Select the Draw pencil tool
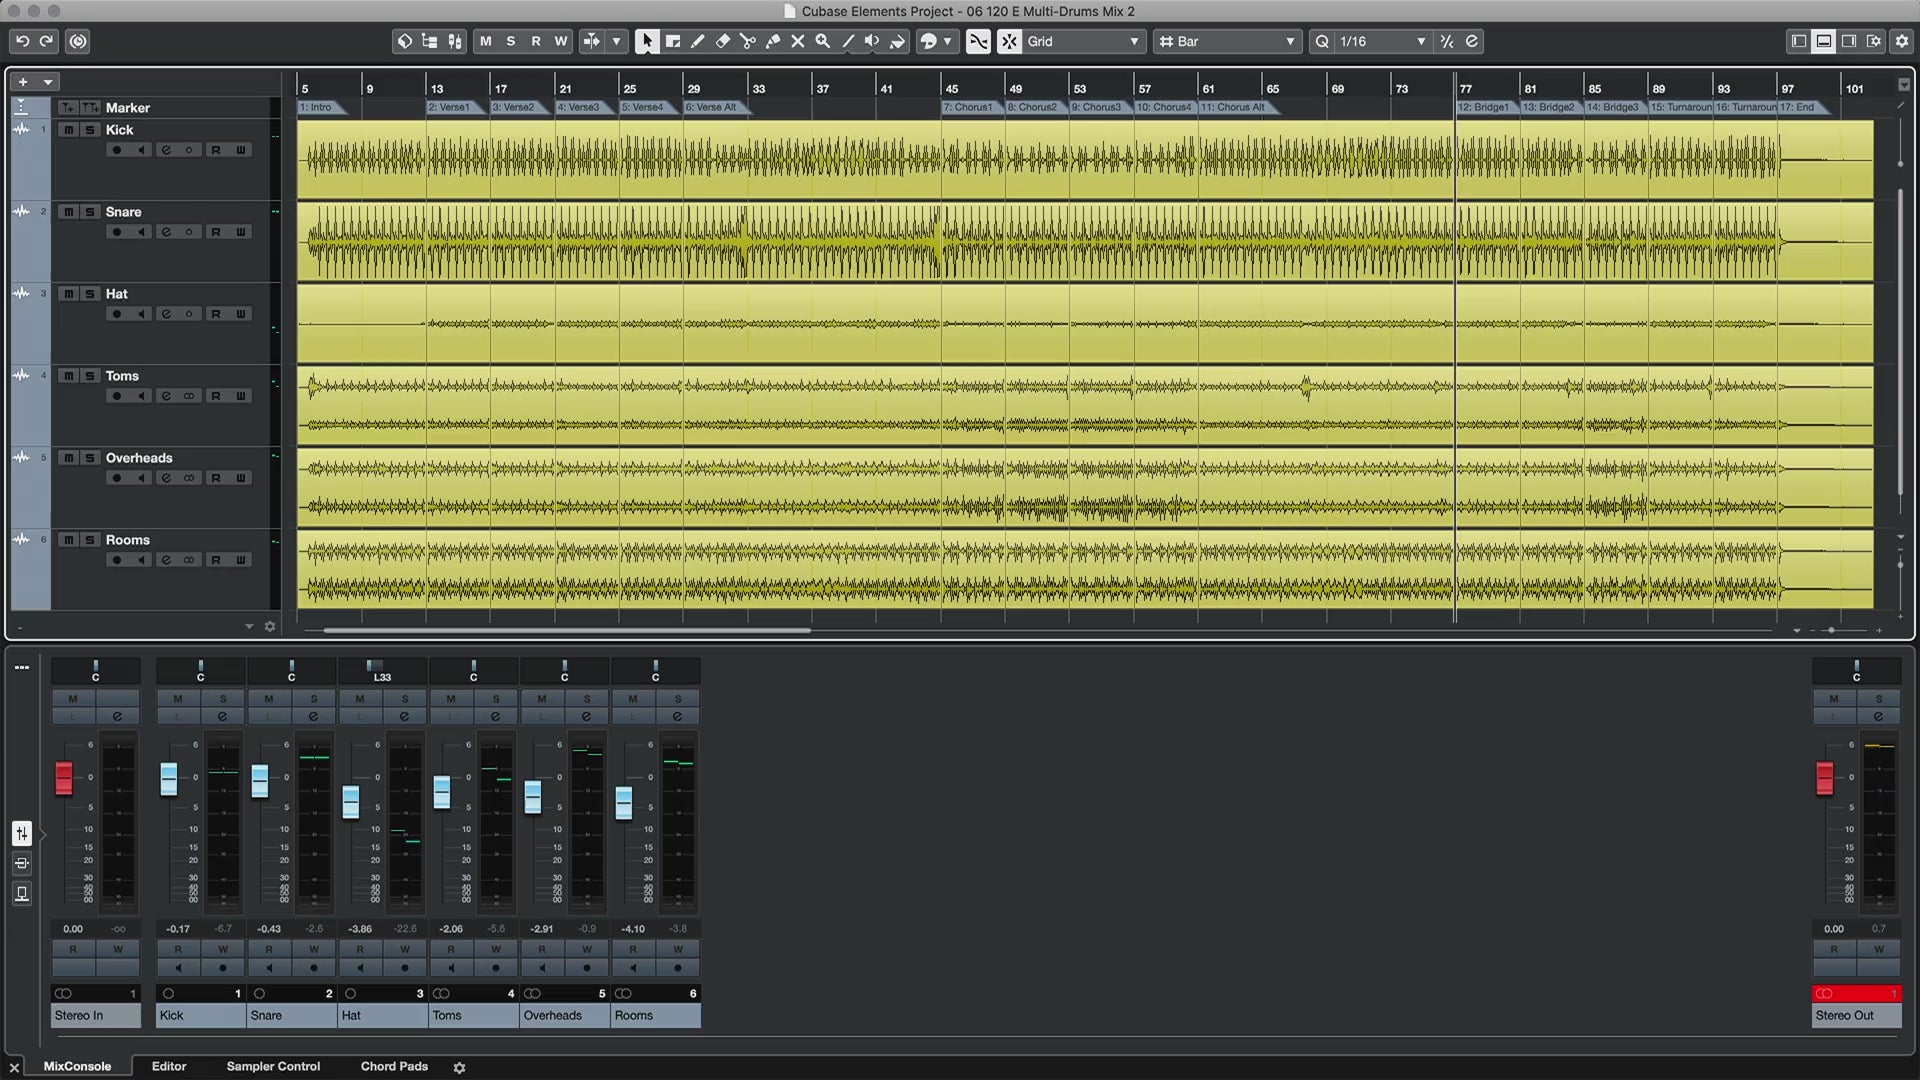 698,41
